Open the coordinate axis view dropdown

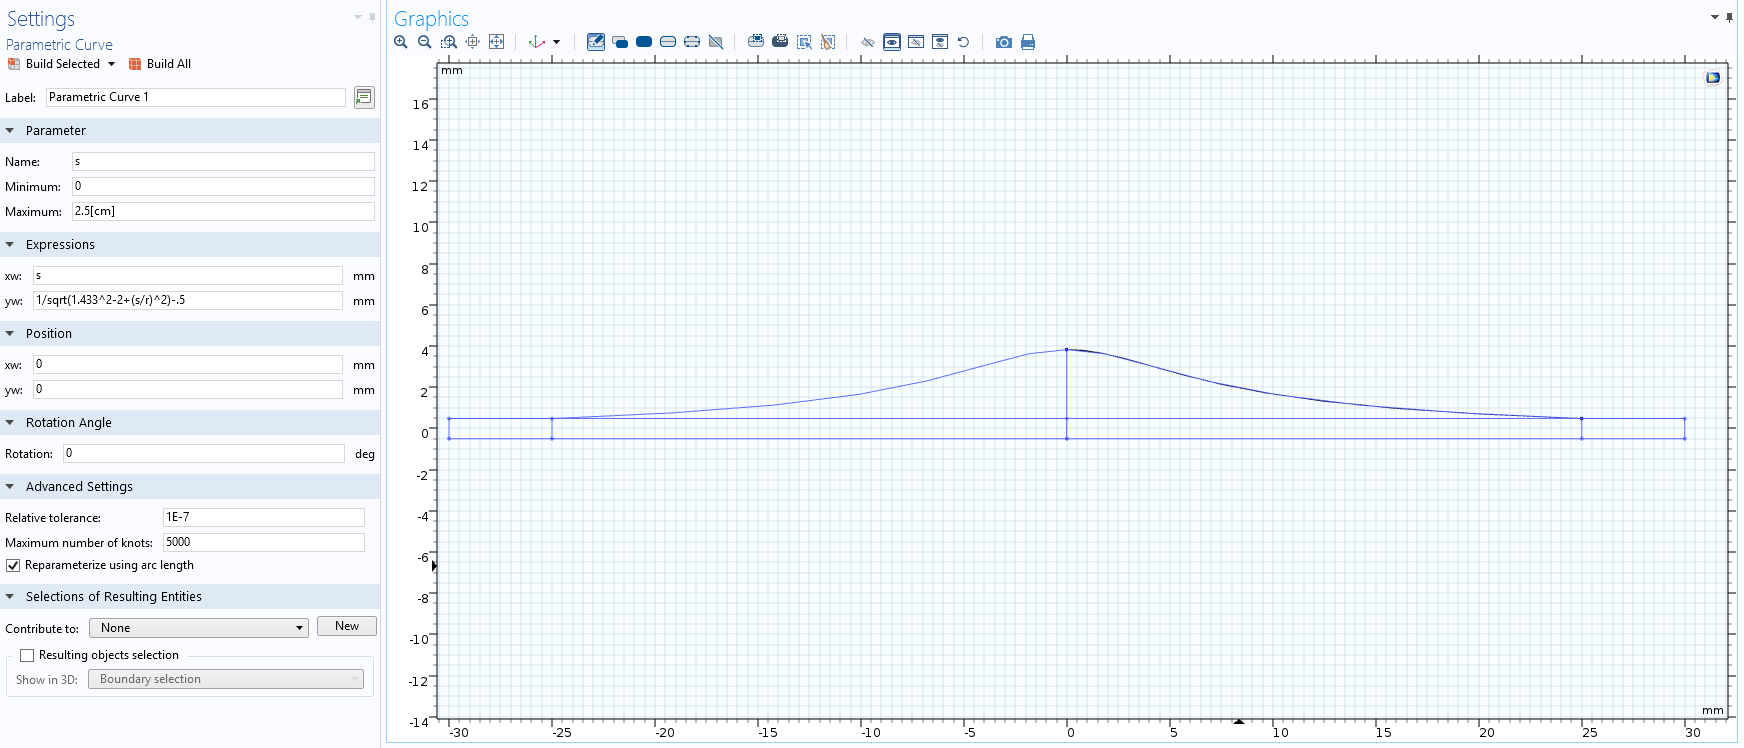tap(556, 42)
